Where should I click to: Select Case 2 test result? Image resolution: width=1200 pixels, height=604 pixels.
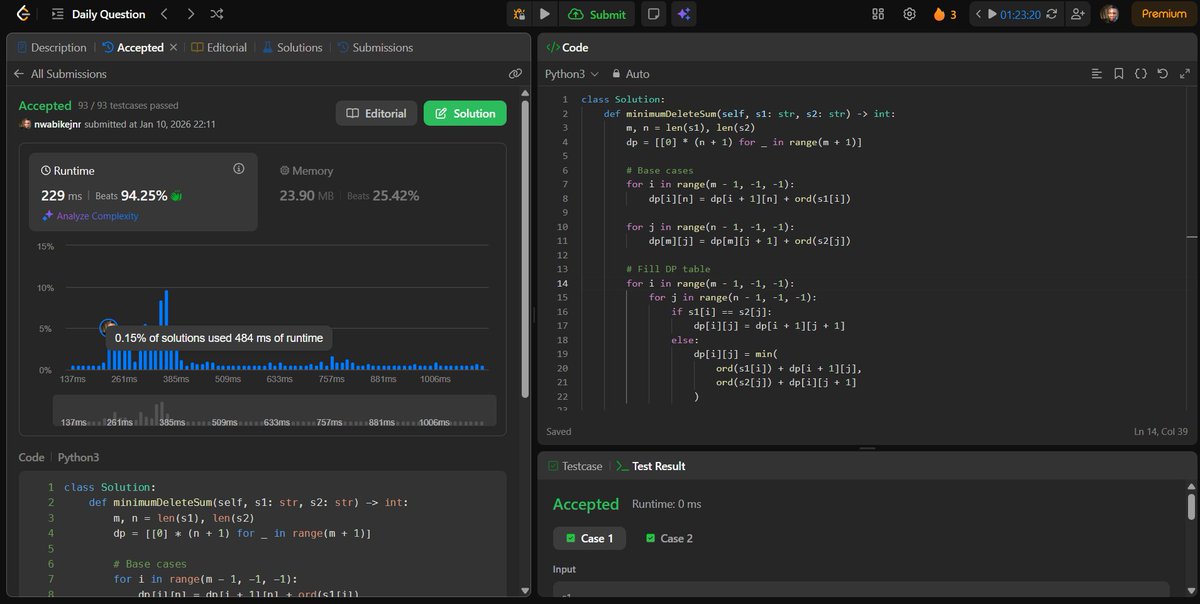(669, 538)
